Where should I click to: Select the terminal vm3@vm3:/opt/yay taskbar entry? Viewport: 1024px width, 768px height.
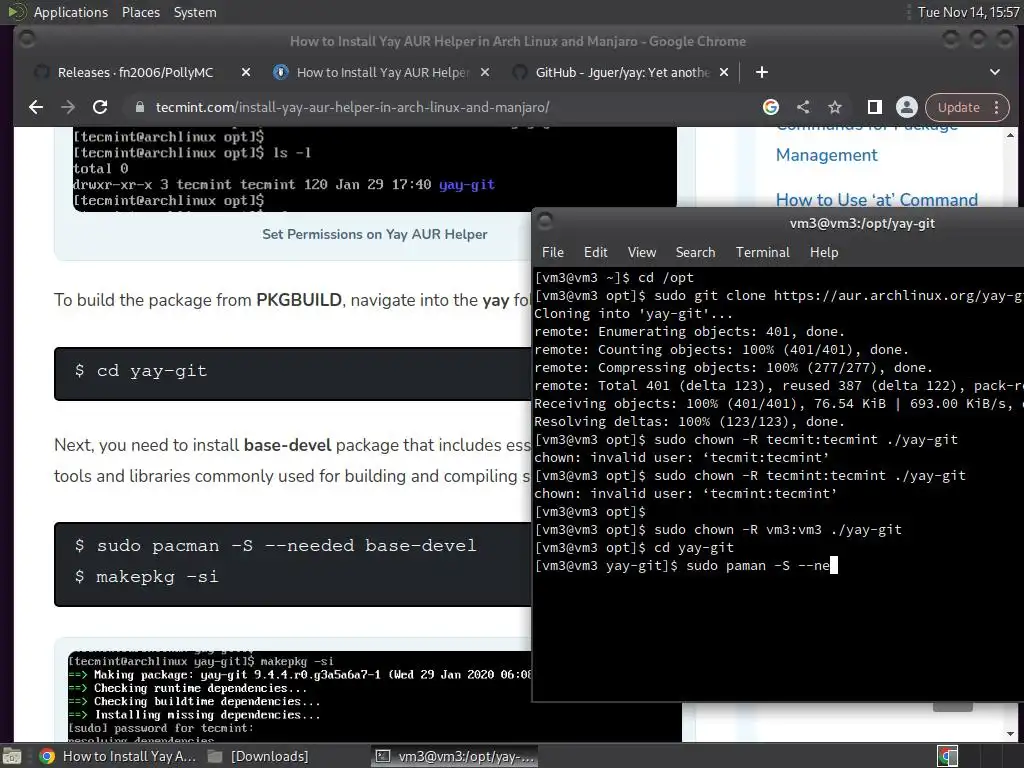(x=455, y=756)
